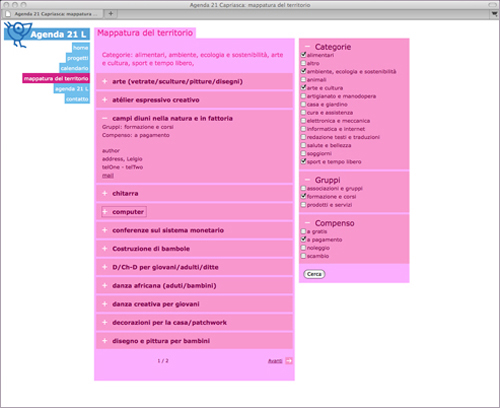
Task: Select the Agenda 21 Capriasca browser tab
Action: (52, 14)
